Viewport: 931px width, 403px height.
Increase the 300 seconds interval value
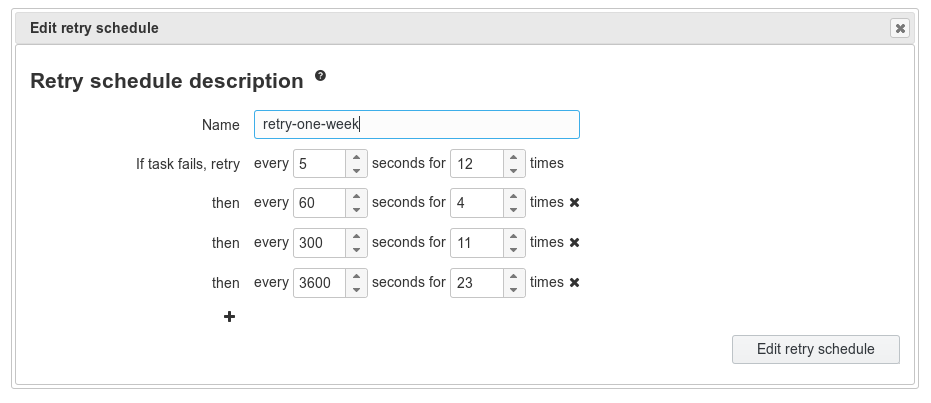point(357,236)
